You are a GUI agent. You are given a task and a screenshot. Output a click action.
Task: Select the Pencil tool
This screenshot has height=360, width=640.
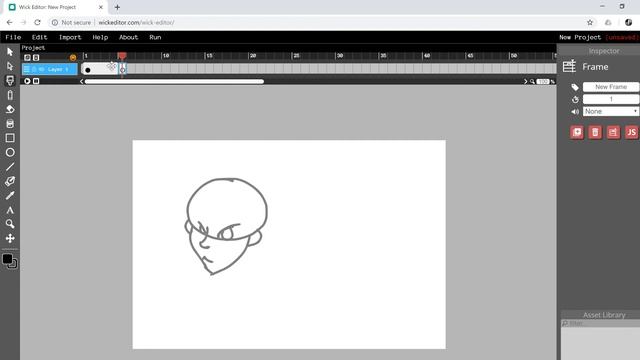pyautogui.click(x=10, y=95)
